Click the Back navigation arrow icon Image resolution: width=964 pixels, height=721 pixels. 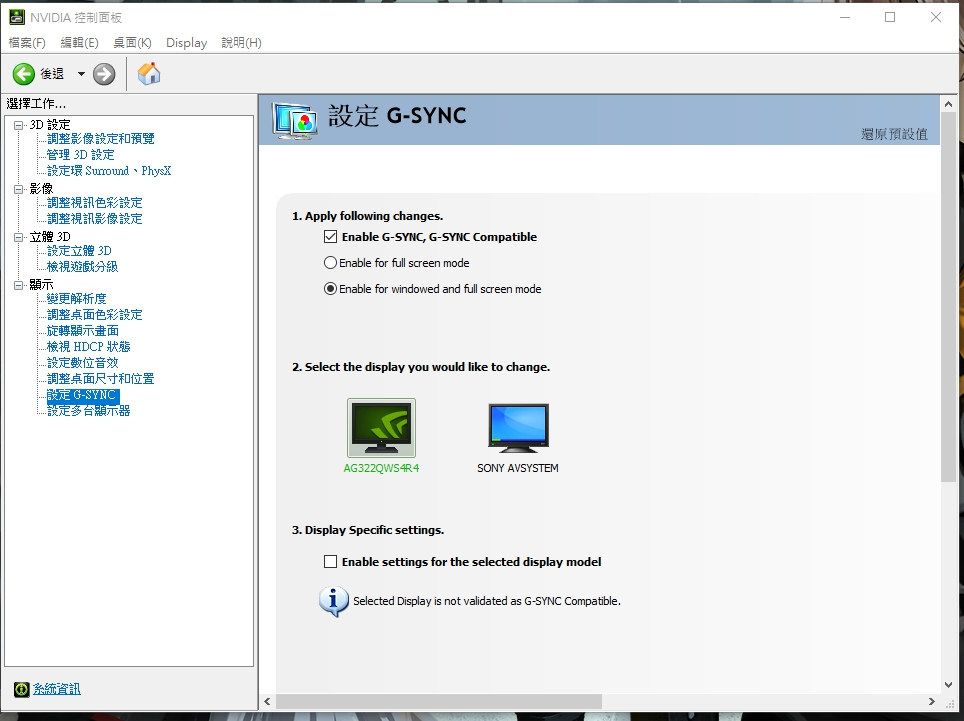21,72
